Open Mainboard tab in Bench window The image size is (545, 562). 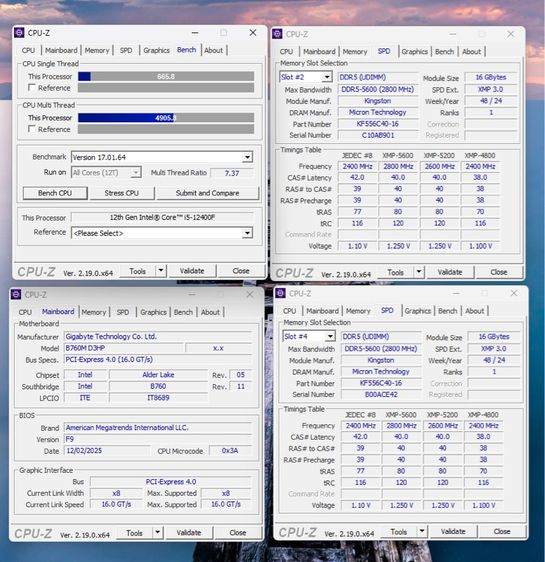point(61,51)
